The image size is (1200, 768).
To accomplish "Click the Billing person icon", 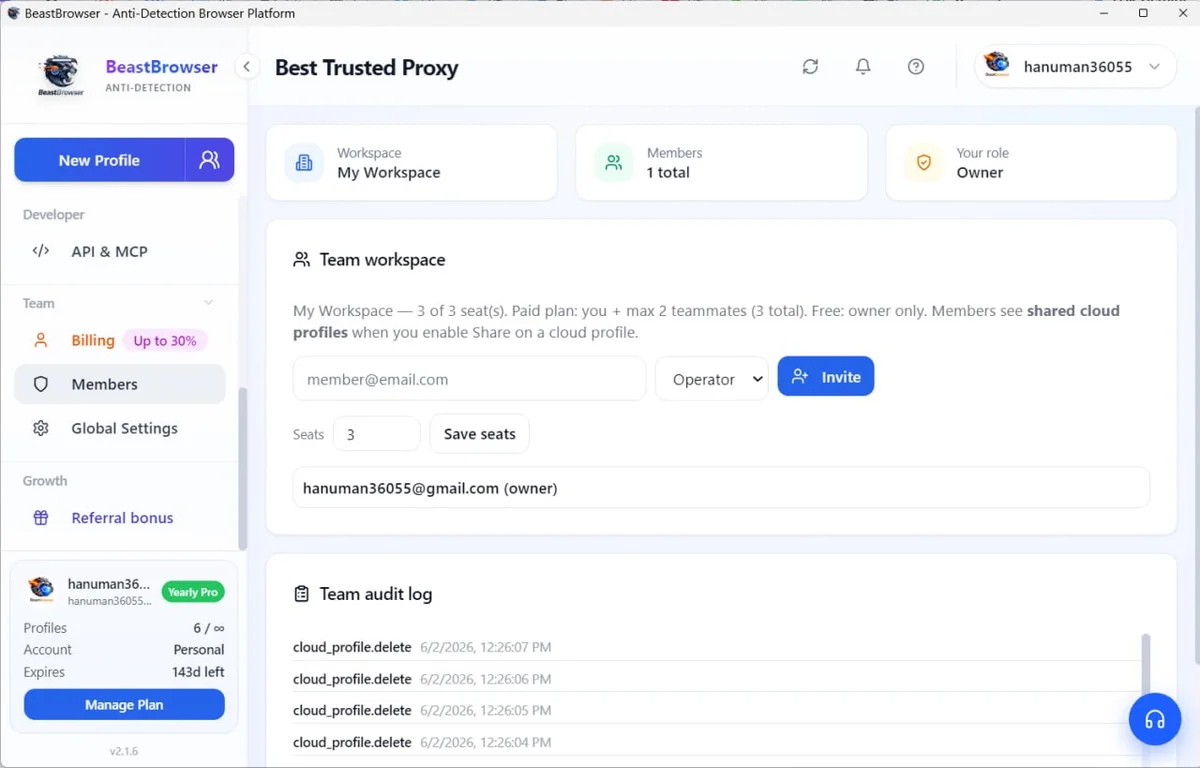I will pyautogui.click(x=41, y=340).
